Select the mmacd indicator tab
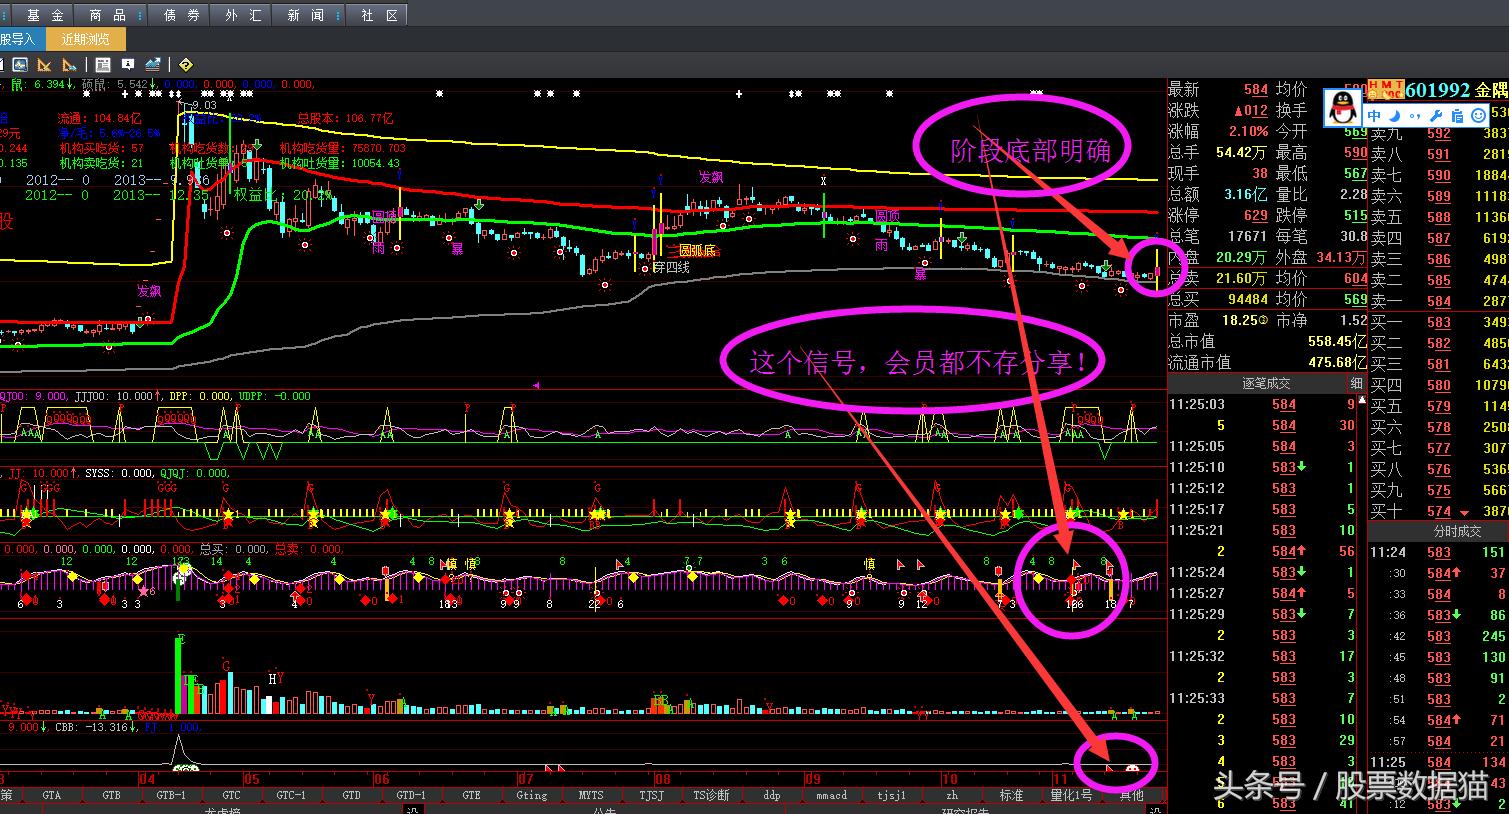The width and height of the screenshot is (1509, 814). (x=831, y=795)
